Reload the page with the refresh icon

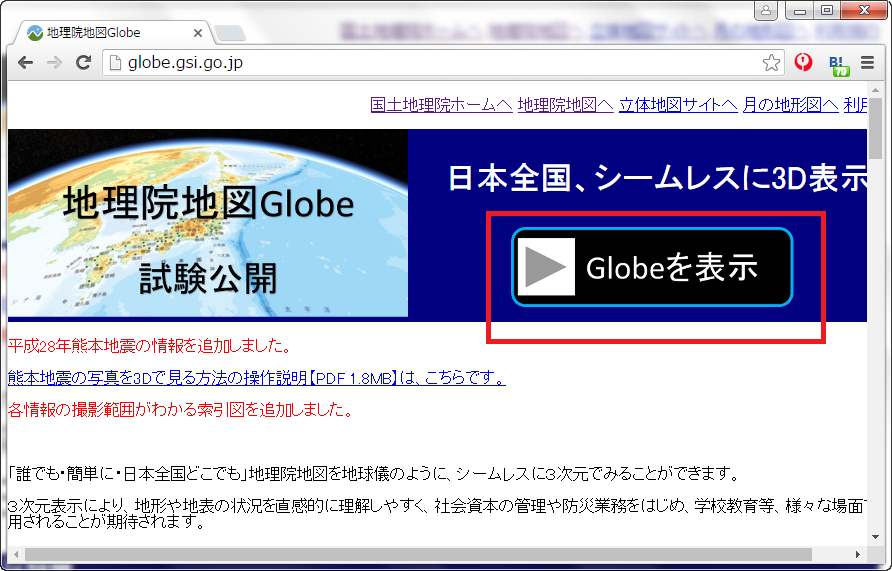coord(84,63)
